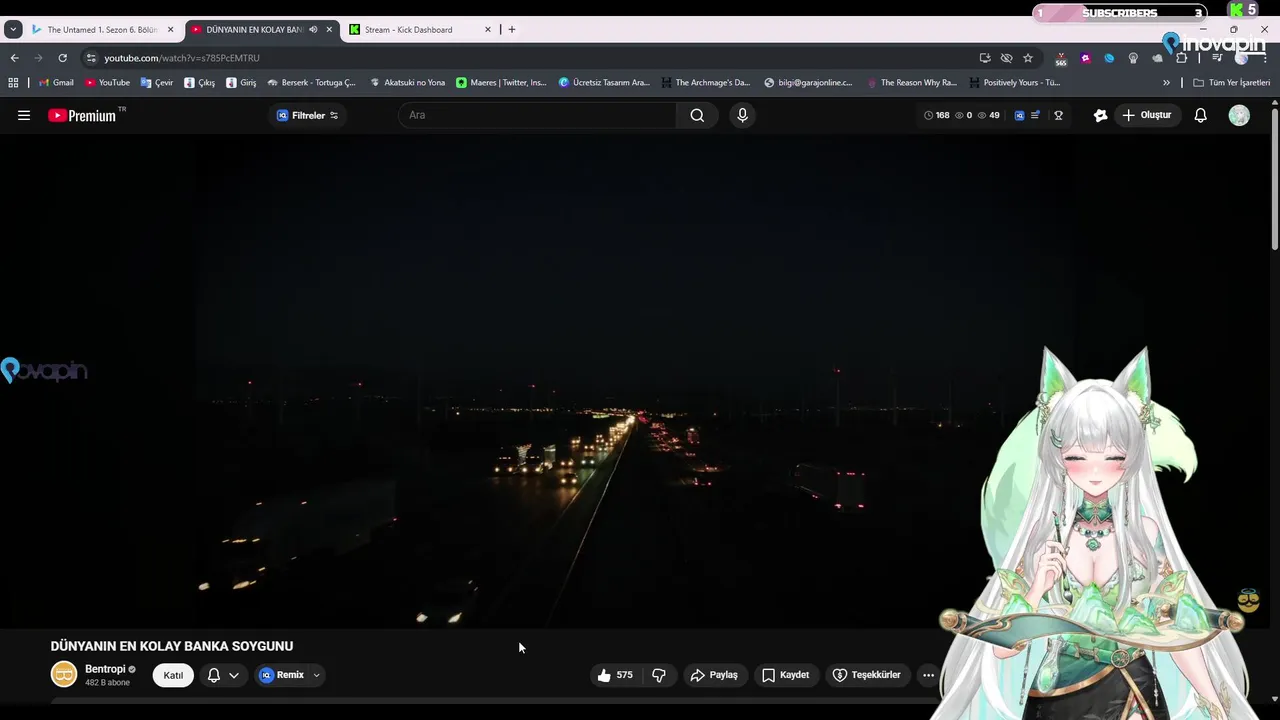Screen dimensions: 1280x720
Task: Click the Teşekkürler thanks button
Action: click(867, 675)
